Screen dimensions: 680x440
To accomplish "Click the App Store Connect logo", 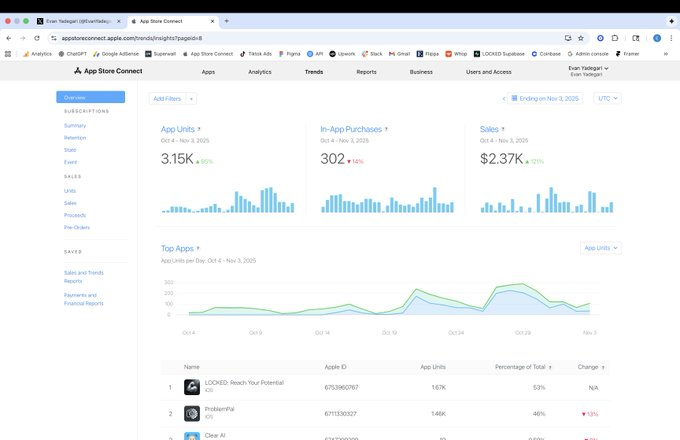I will tap(108, 71).
